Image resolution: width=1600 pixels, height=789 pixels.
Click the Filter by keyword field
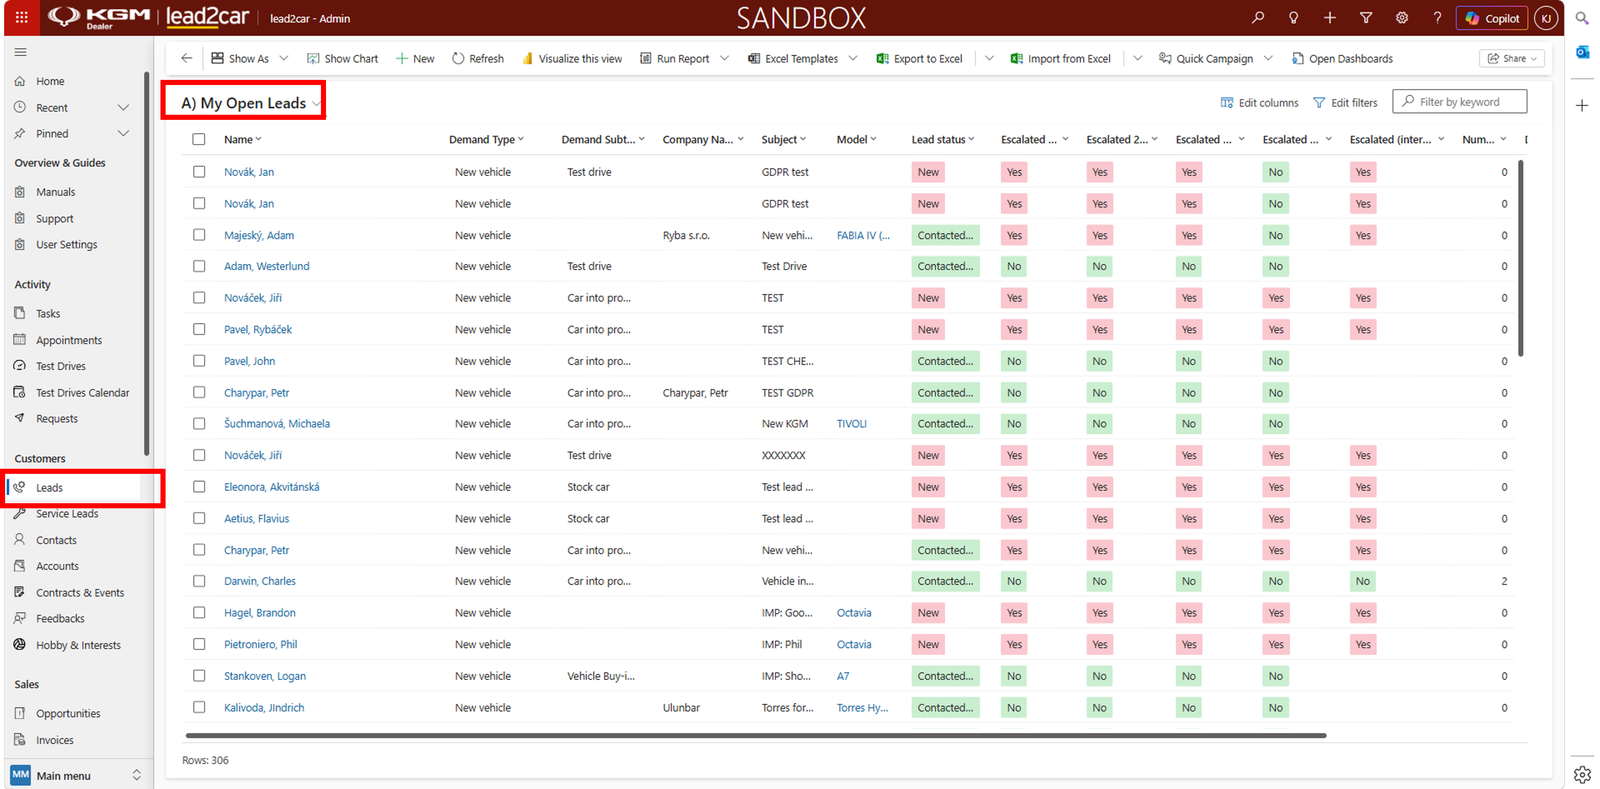coord(1459,101)
